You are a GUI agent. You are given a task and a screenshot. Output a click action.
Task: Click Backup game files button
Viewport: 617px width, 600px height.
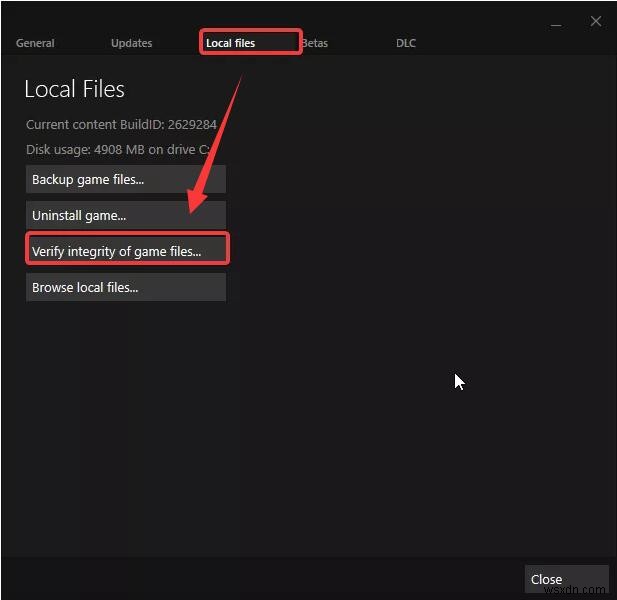tap(126, 179)
